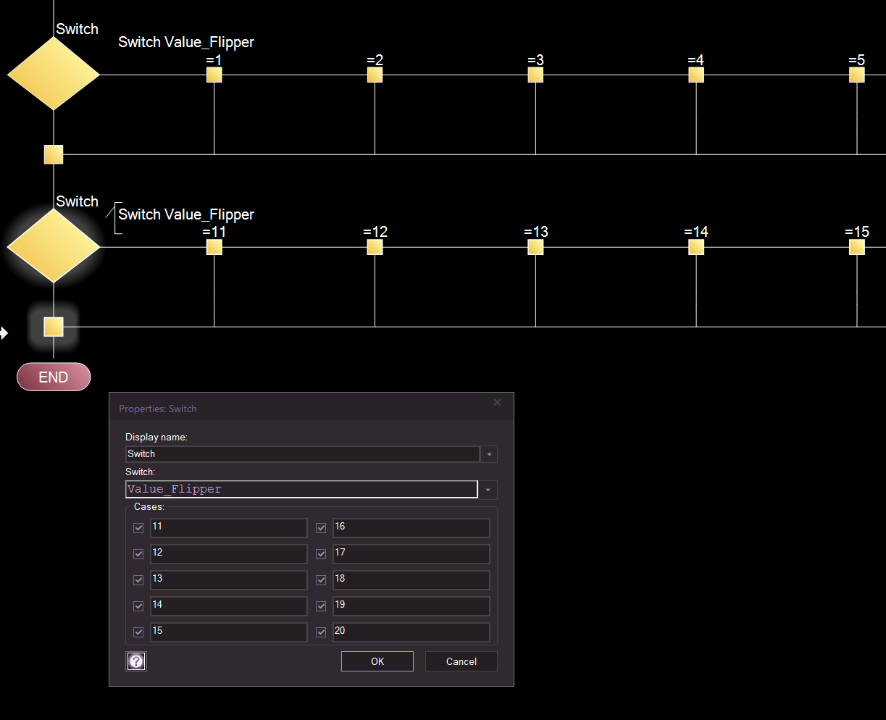The image size is (886, 720).
Task: Cancel the Switch properties dialog
Action: click(x=461, y=661)
